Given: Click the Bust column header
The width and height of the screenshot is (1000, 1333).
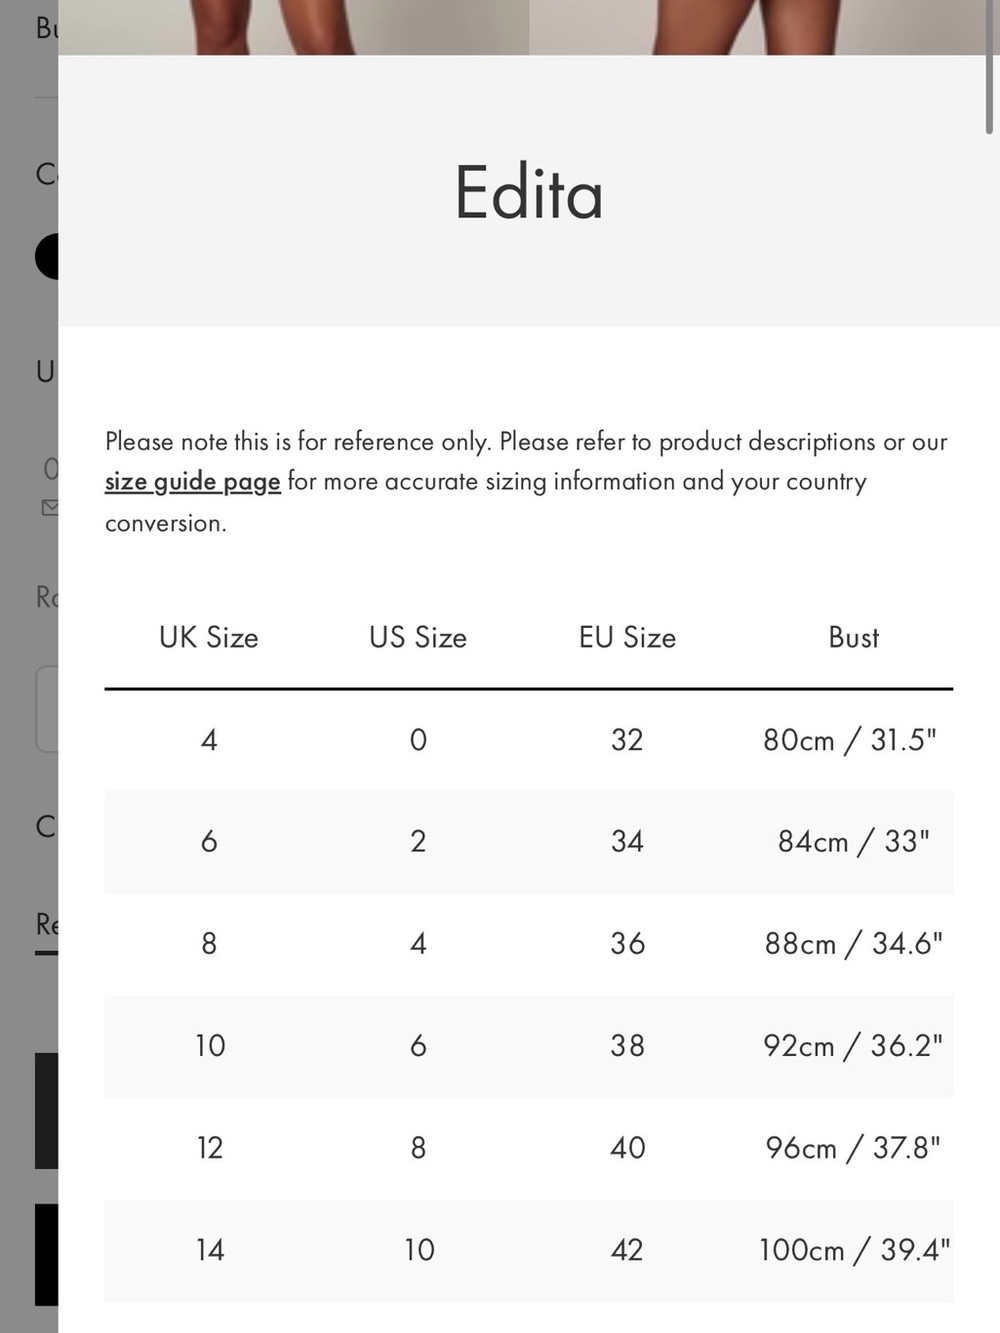Looking at the screenshot, I should (x=853, y=638).
